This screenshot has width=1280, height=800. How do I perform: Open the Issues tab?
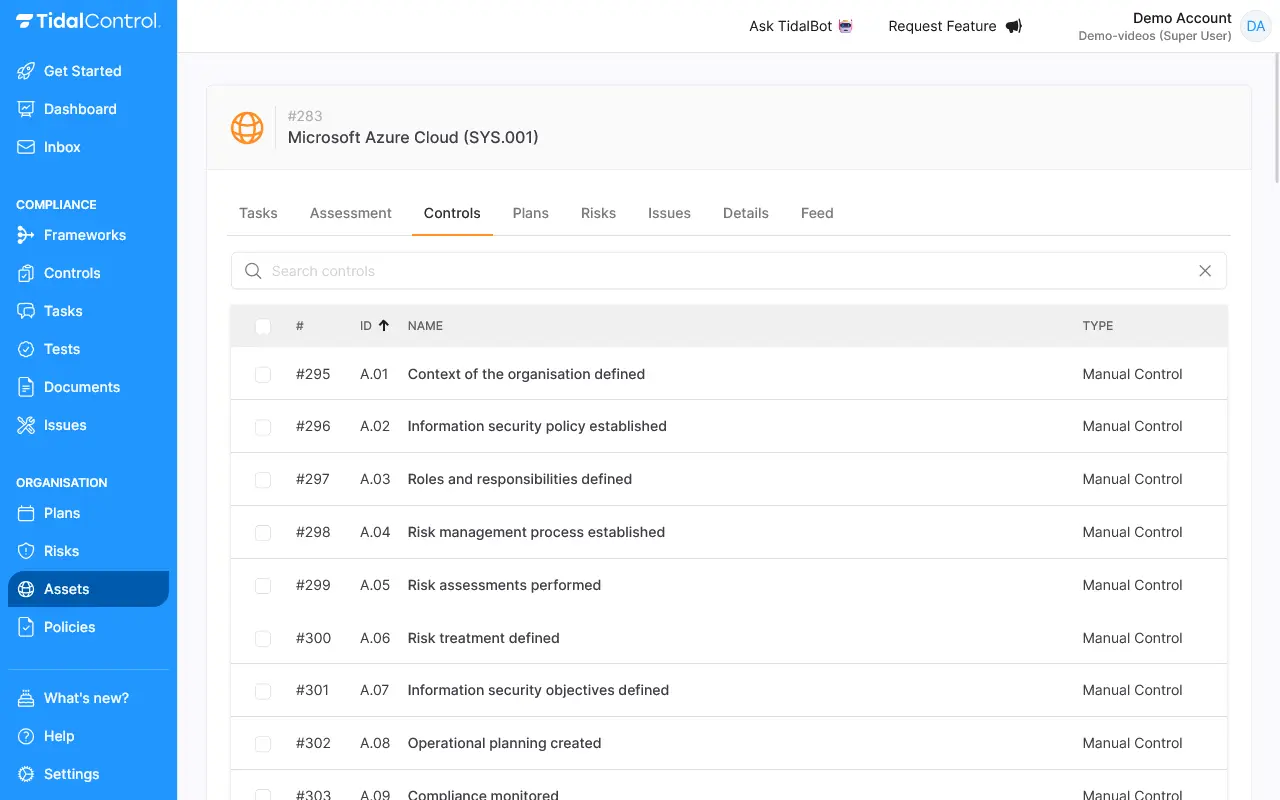click(669, 213)
